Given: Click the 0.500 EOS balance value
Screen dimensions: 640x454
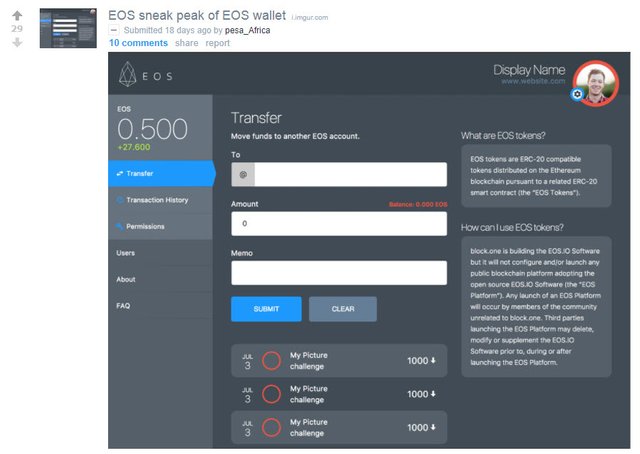Looking at the screenshot, I should (152, 129).
